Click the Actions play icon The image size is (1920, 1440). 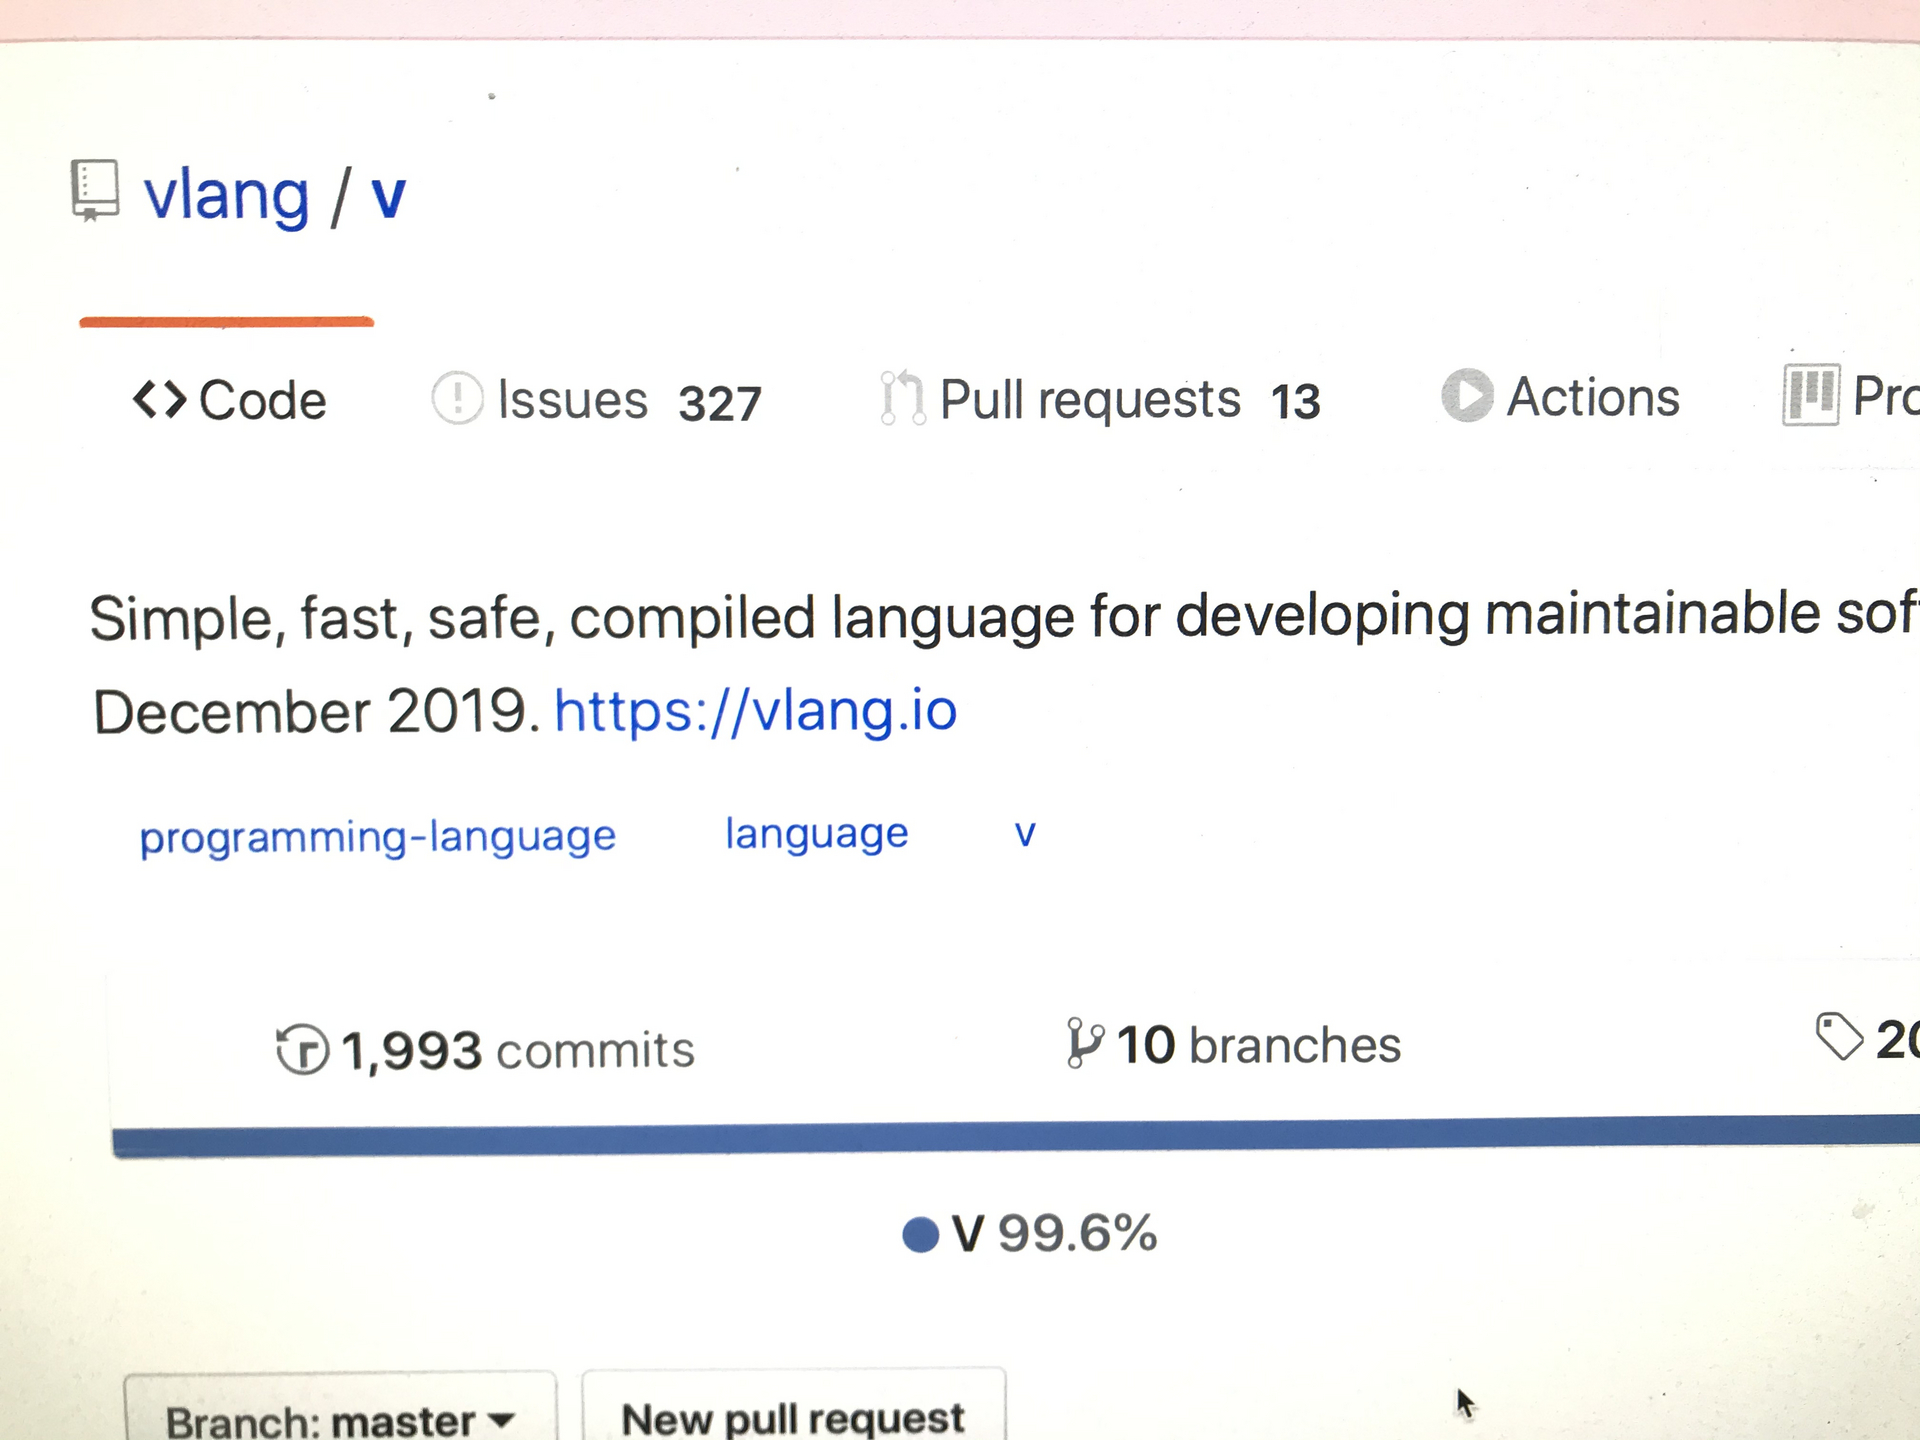pos(1467,395)
